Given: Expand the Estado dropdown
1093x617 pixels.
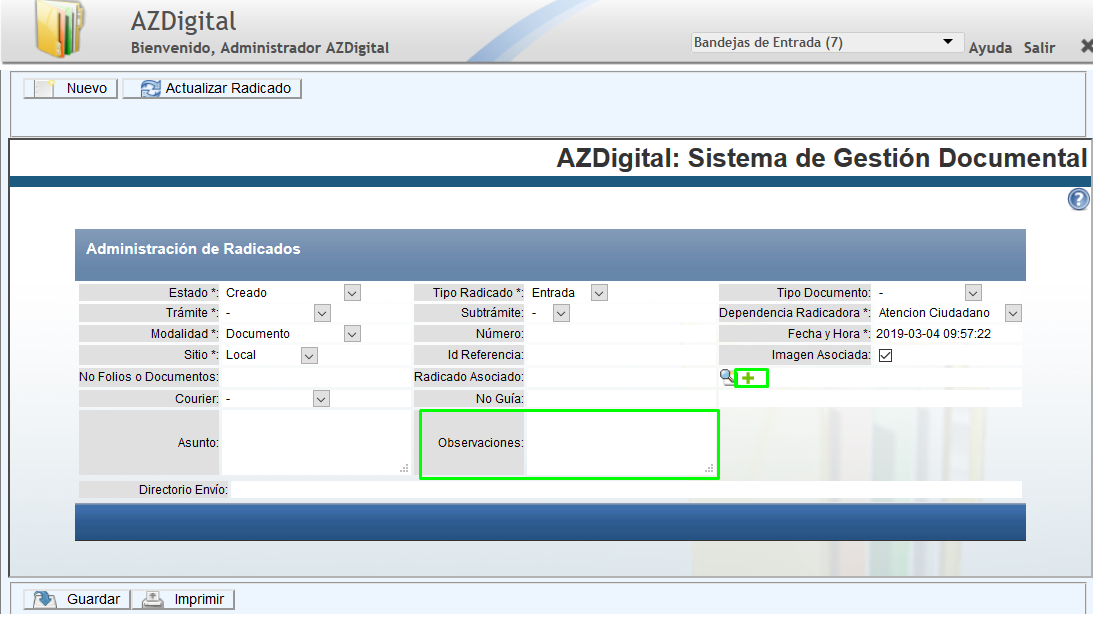Looking at the screenshot, I should (x=352, y=293).
